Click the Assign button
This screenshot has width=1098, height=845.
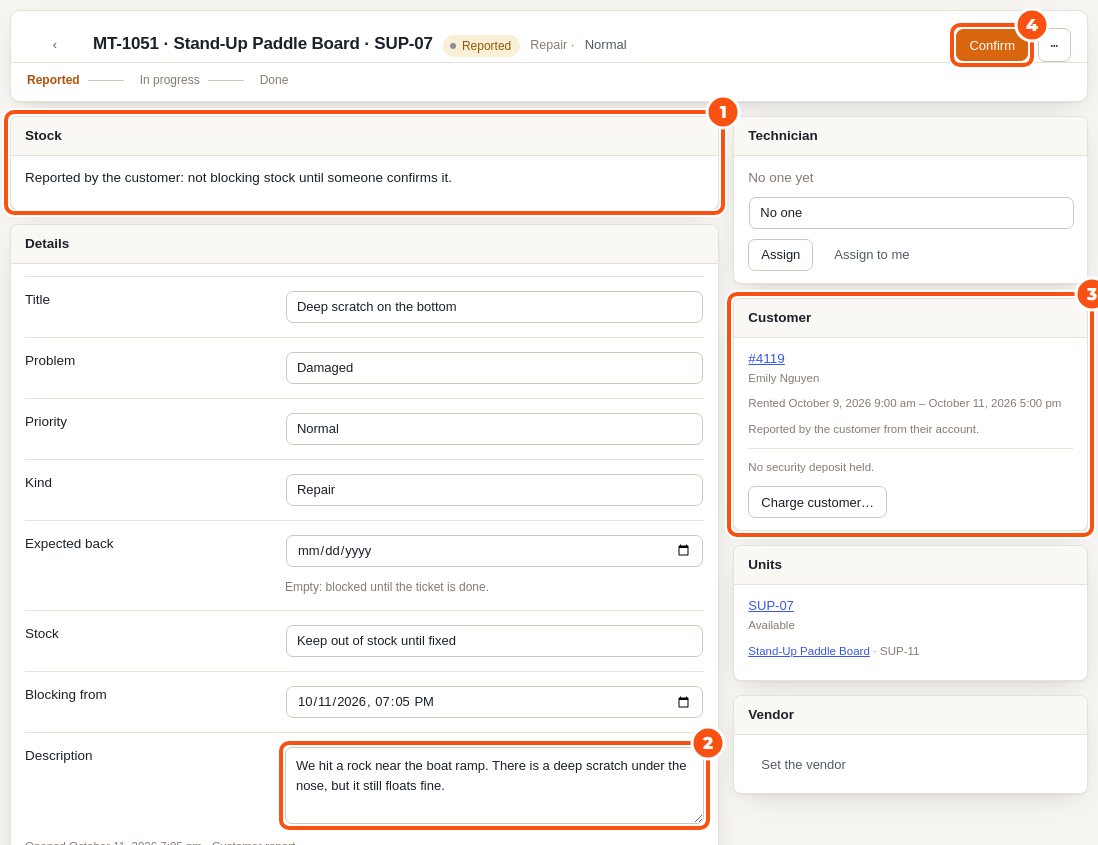pos(780,255)
